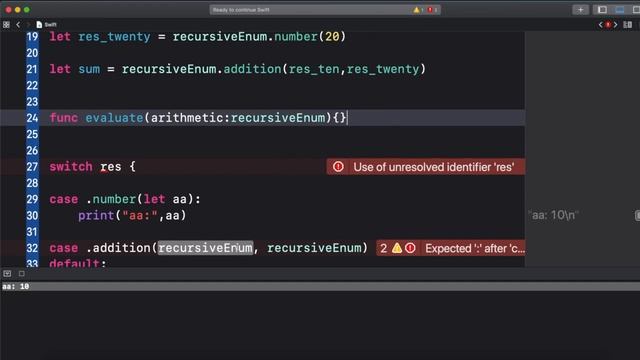640x360 pixels.
Task: Go forward in editor navigation history
Action: click(28, 25)
